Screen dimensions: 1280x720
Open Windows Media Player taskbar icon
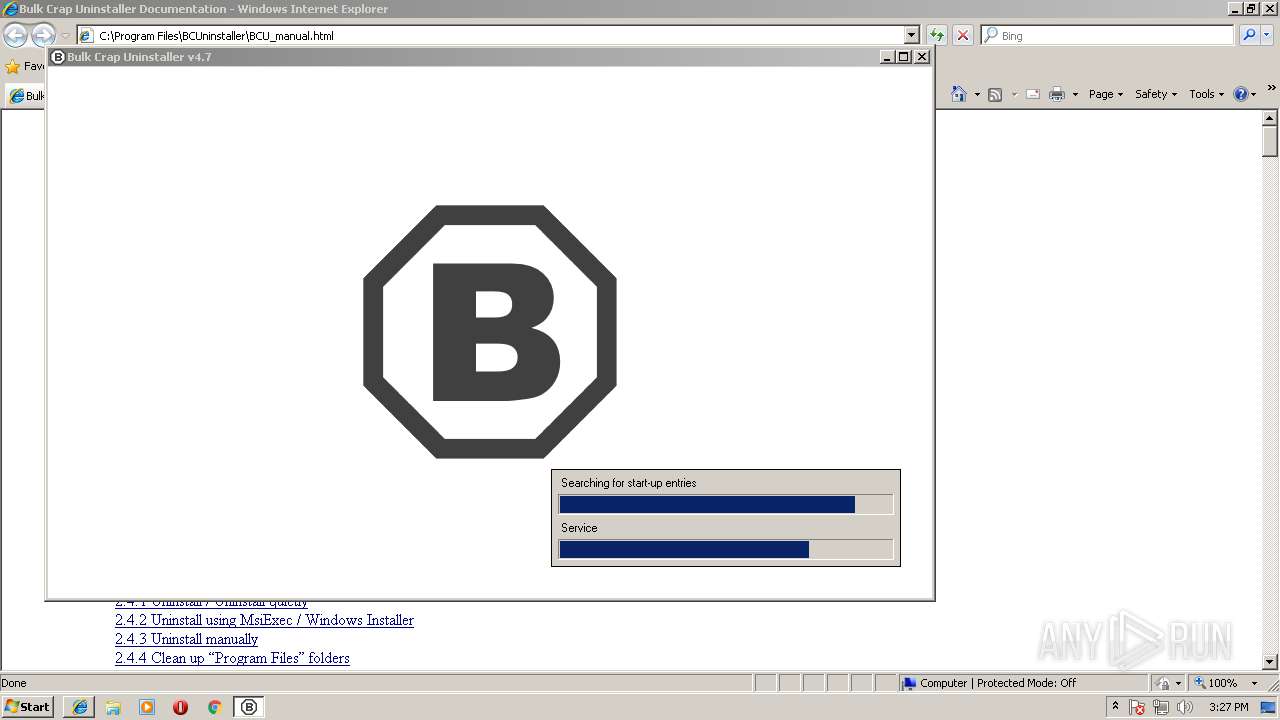tap(147, 707)
